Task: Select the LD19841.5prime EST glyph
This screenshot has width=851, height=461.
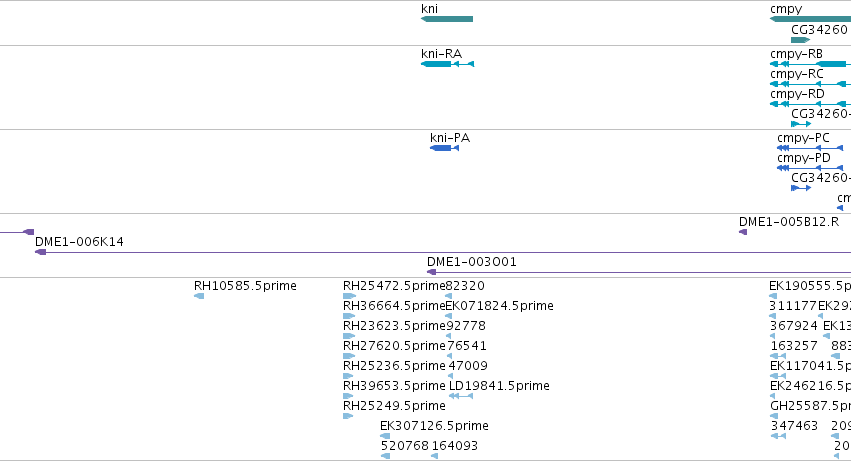Action: pyautogui.click(x=461, y=396)
